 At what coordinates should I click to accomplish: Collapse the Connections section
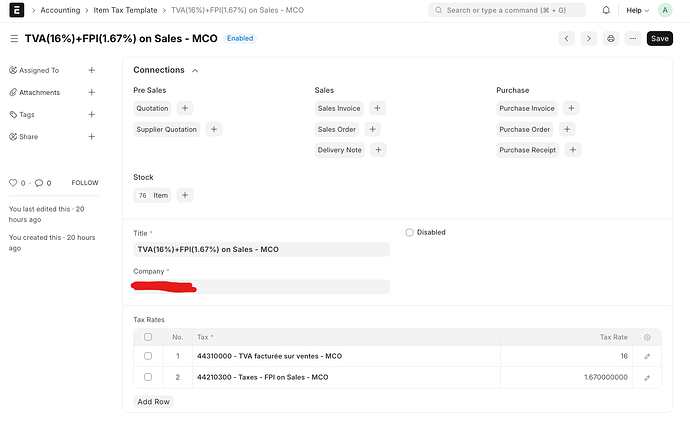click(194, 71)
